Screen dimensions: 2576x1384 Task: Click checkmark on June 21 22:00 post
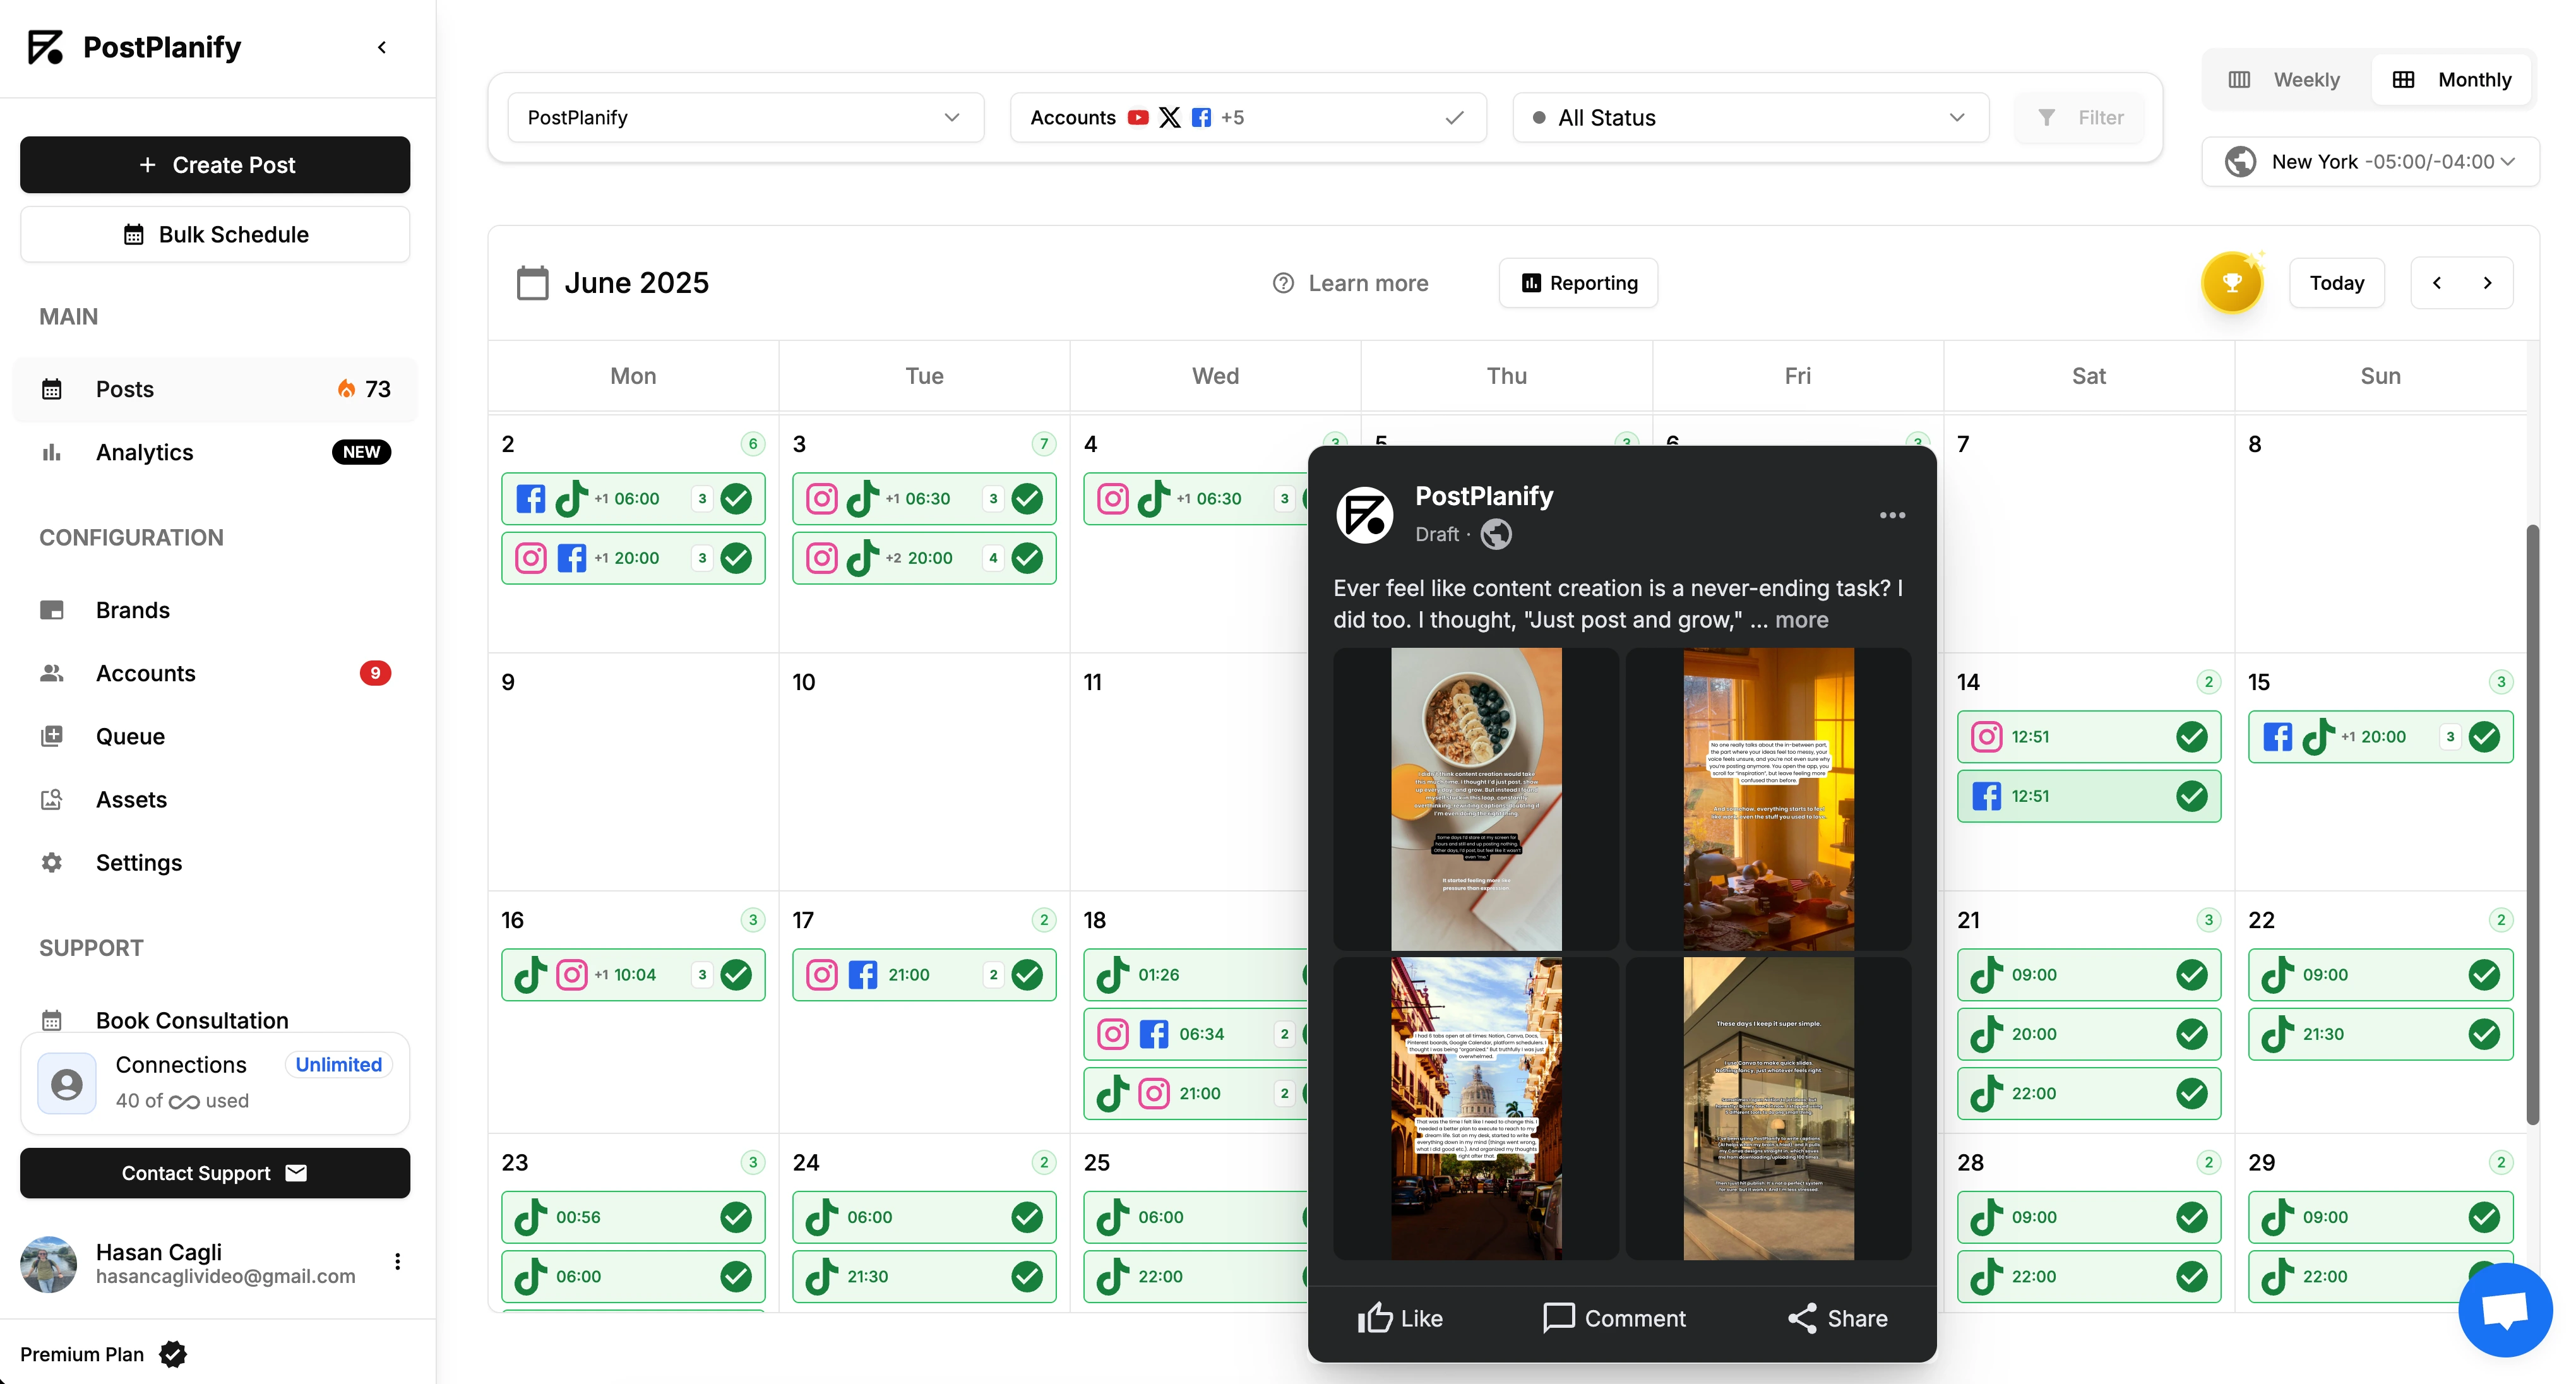coord(2192,1094)
